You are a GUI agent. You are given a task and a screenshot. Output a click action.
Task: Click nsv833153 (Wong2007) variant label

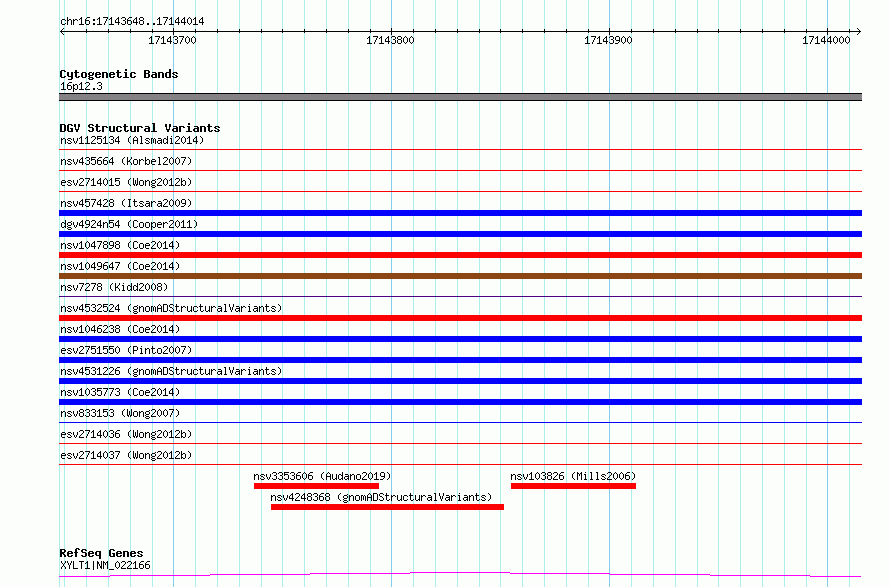point(120,413)
